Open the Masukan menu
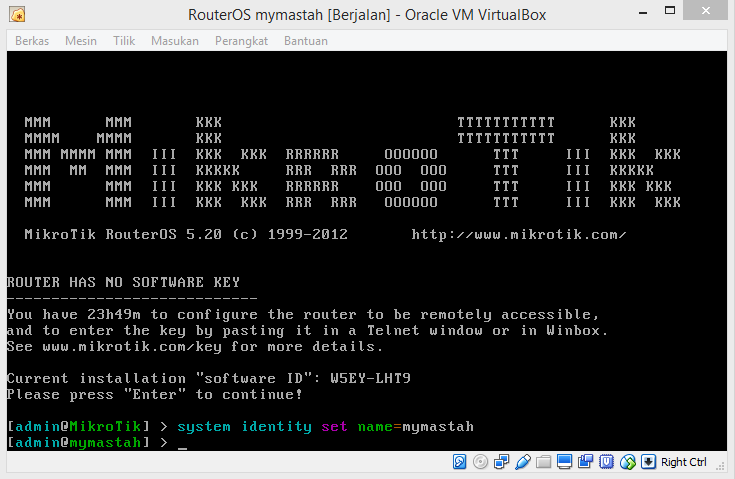The image size is (735, 479). tap(175, 41)
